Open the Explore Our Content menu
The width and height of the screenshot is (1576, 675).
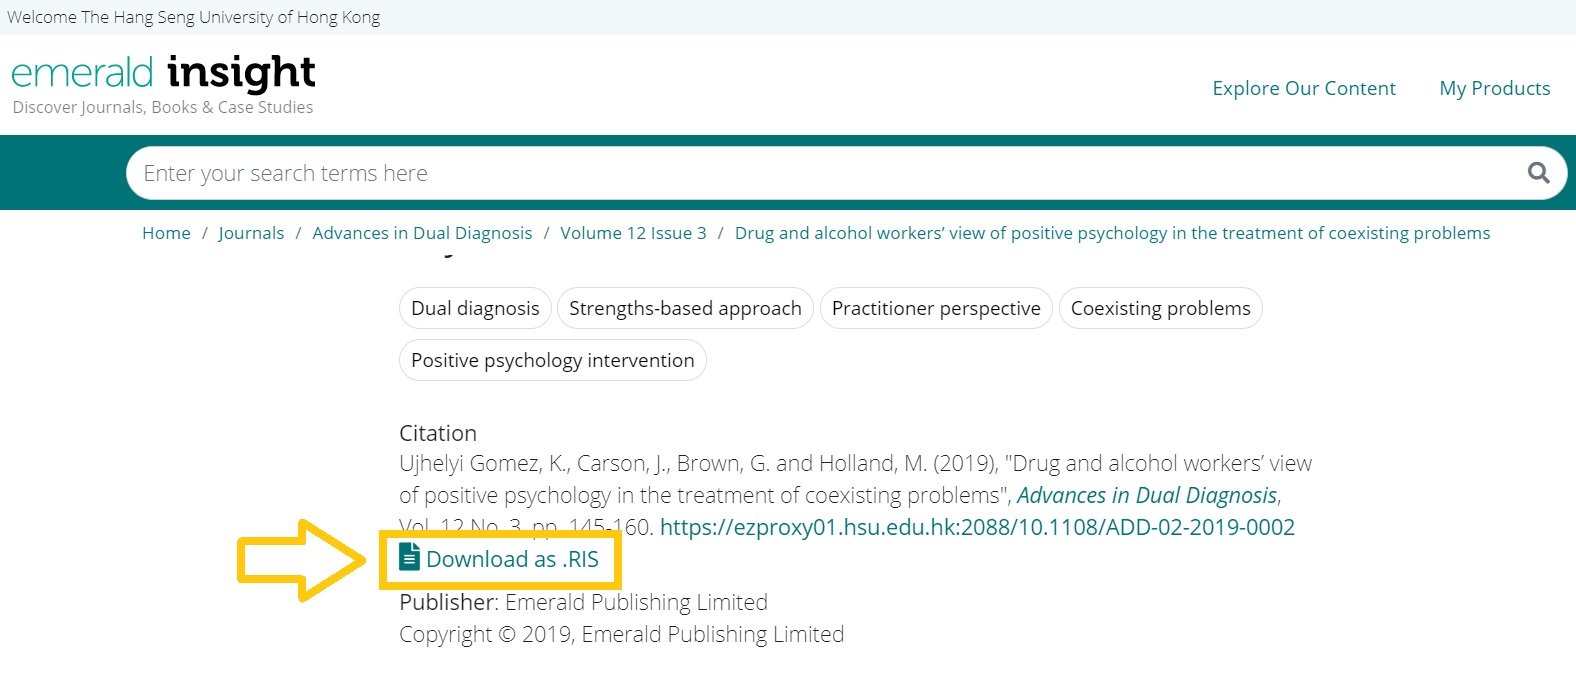click(x=1304, y=88)
